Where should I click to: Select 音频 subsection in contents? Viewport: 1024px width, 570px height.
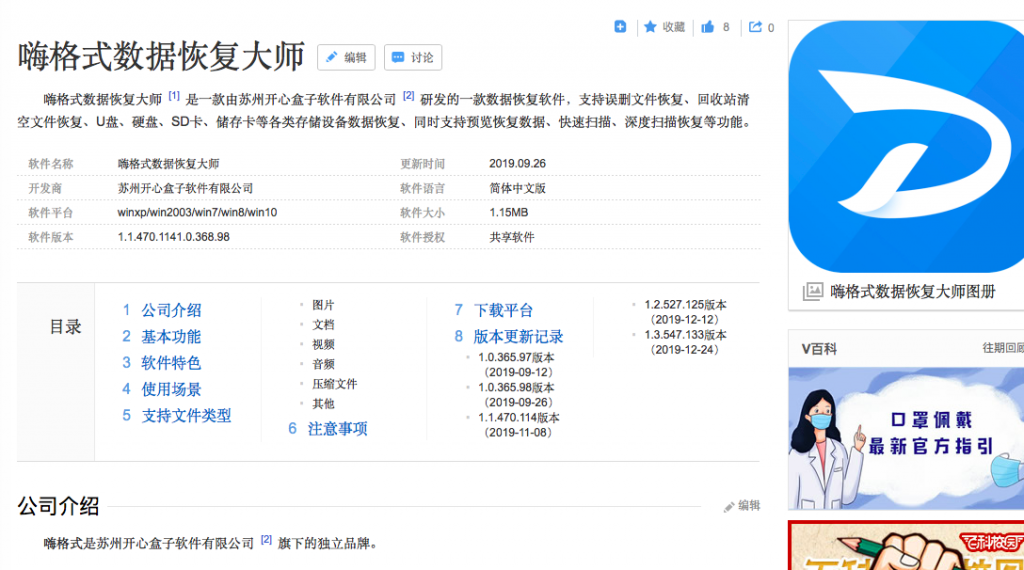click(x=323, y=364)
